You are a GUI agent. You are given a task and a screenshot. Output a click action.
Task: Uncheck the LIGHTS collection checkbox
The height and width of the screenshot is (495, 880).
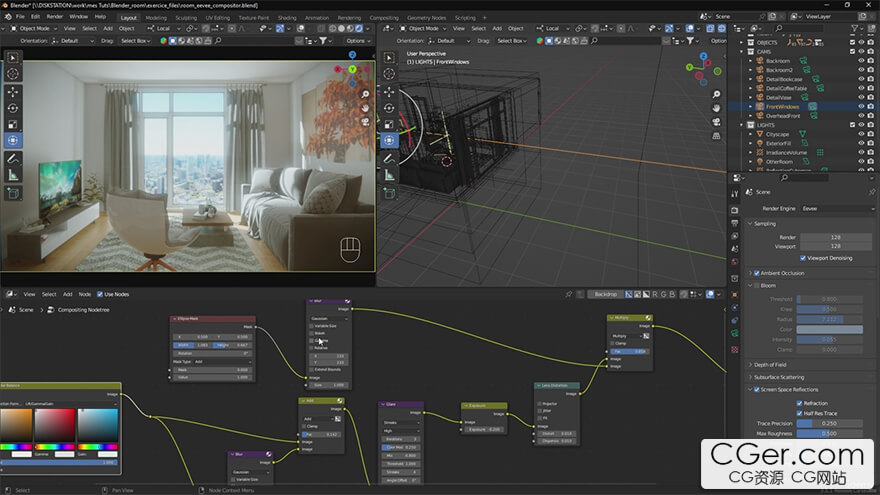coord(852,125)
